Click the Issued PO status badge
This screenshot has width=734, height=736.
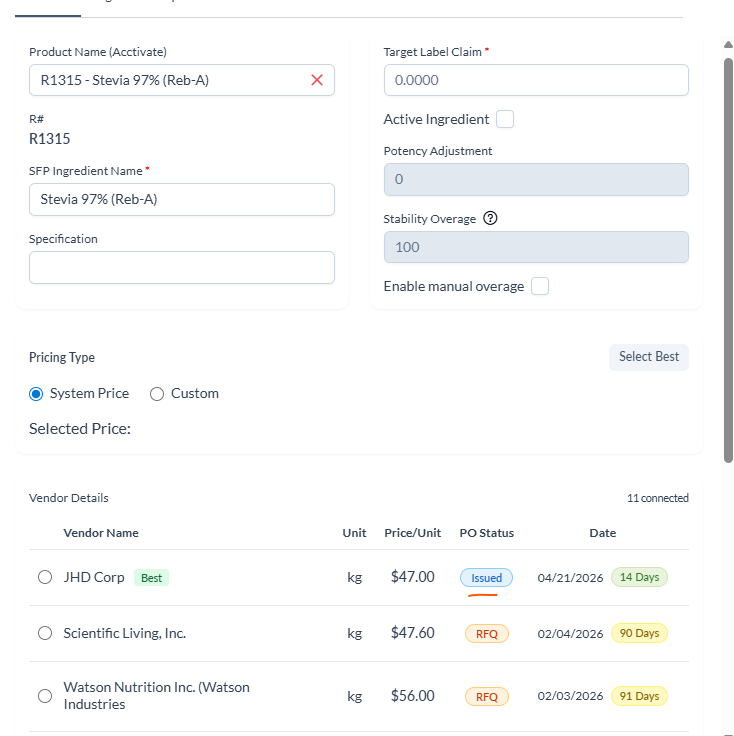(x=486, y=577)
